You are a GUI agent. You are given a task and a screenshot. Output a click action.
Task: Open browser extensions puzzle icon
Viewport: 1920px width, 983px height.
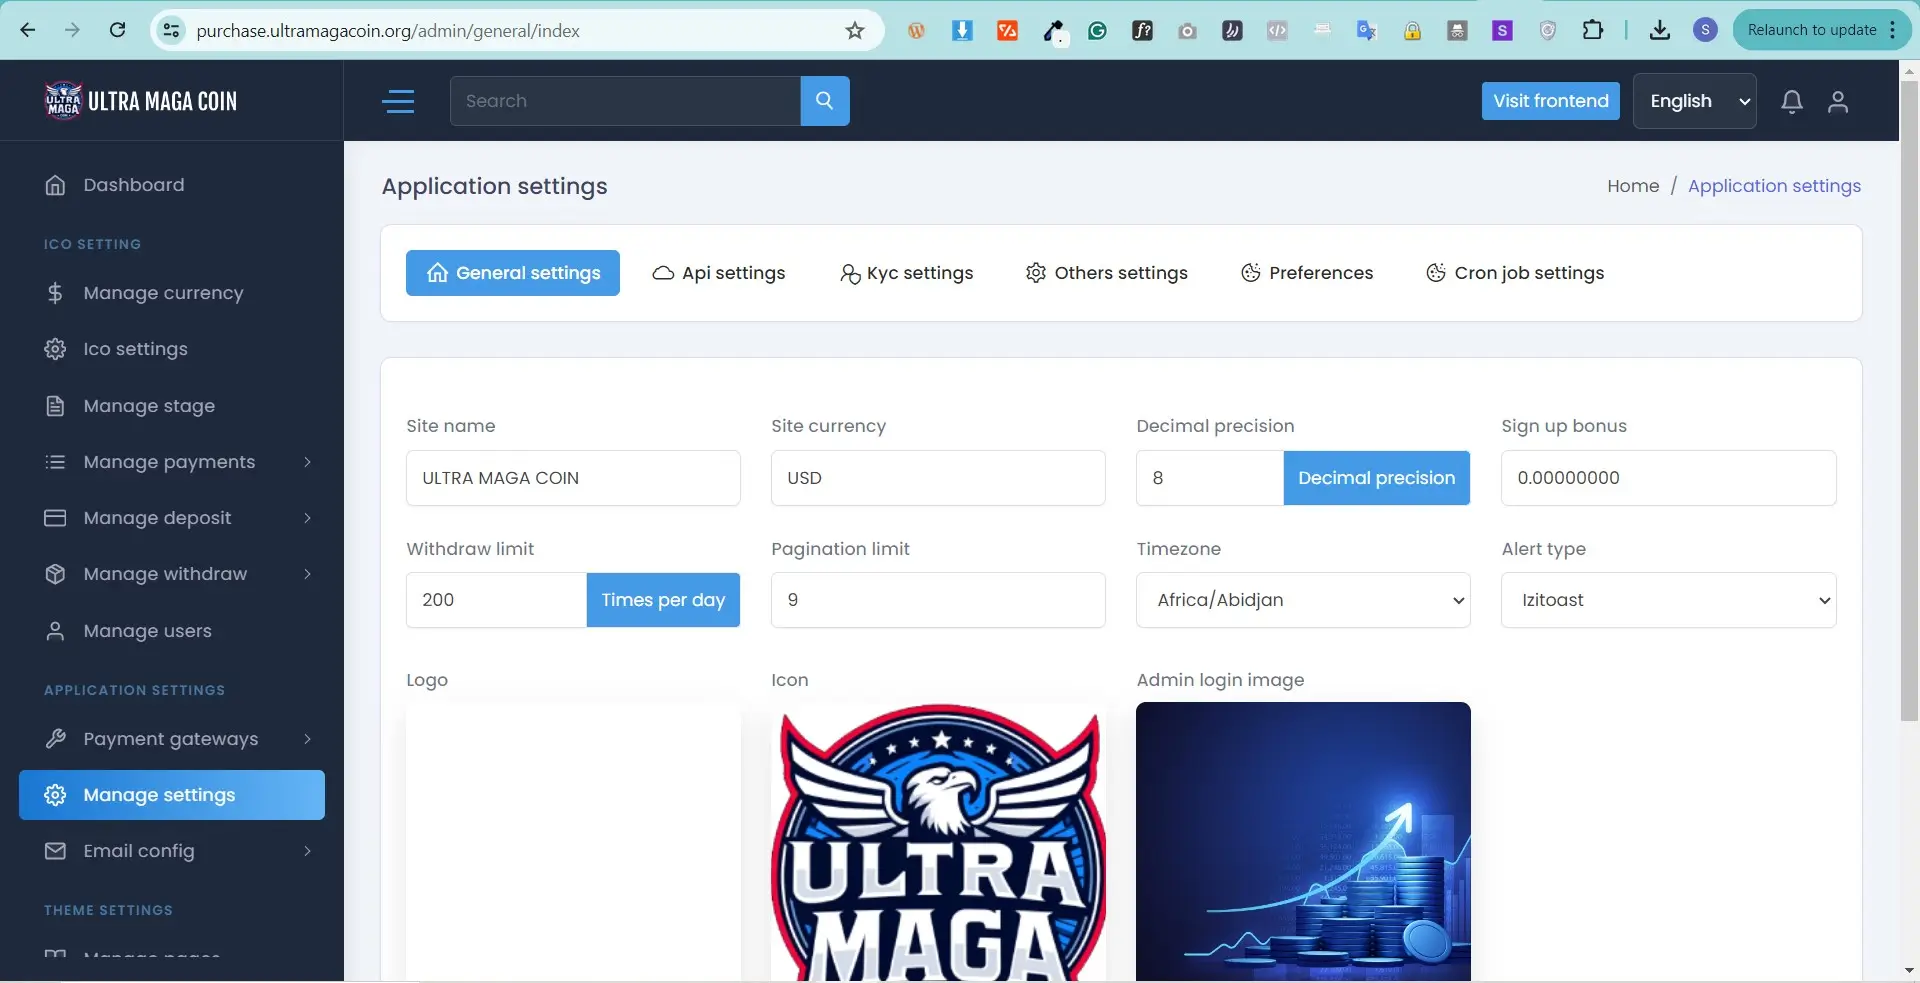[x=1592, y=31]
